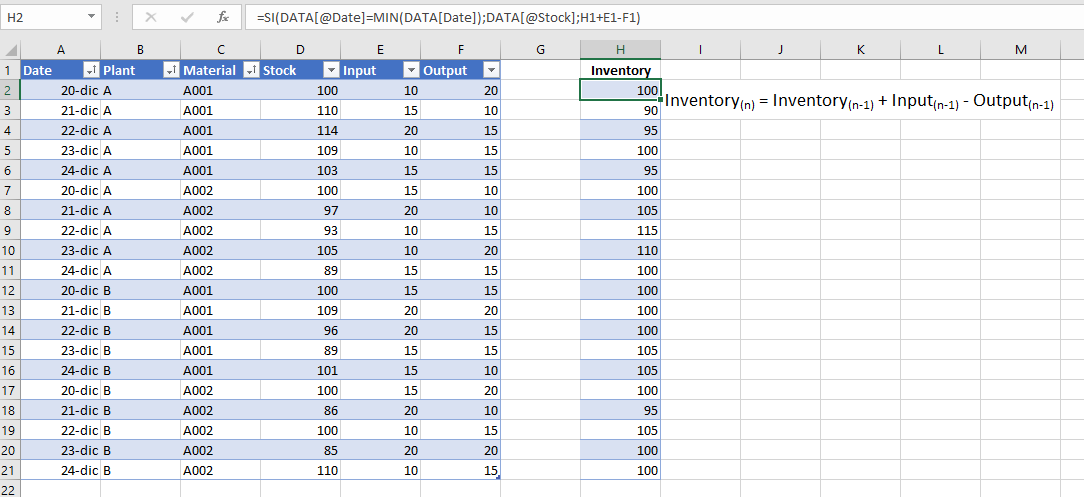Select Material cell A001 in row 16
This screenshot has height=497, width=1084.
click(x=221, y=371)
